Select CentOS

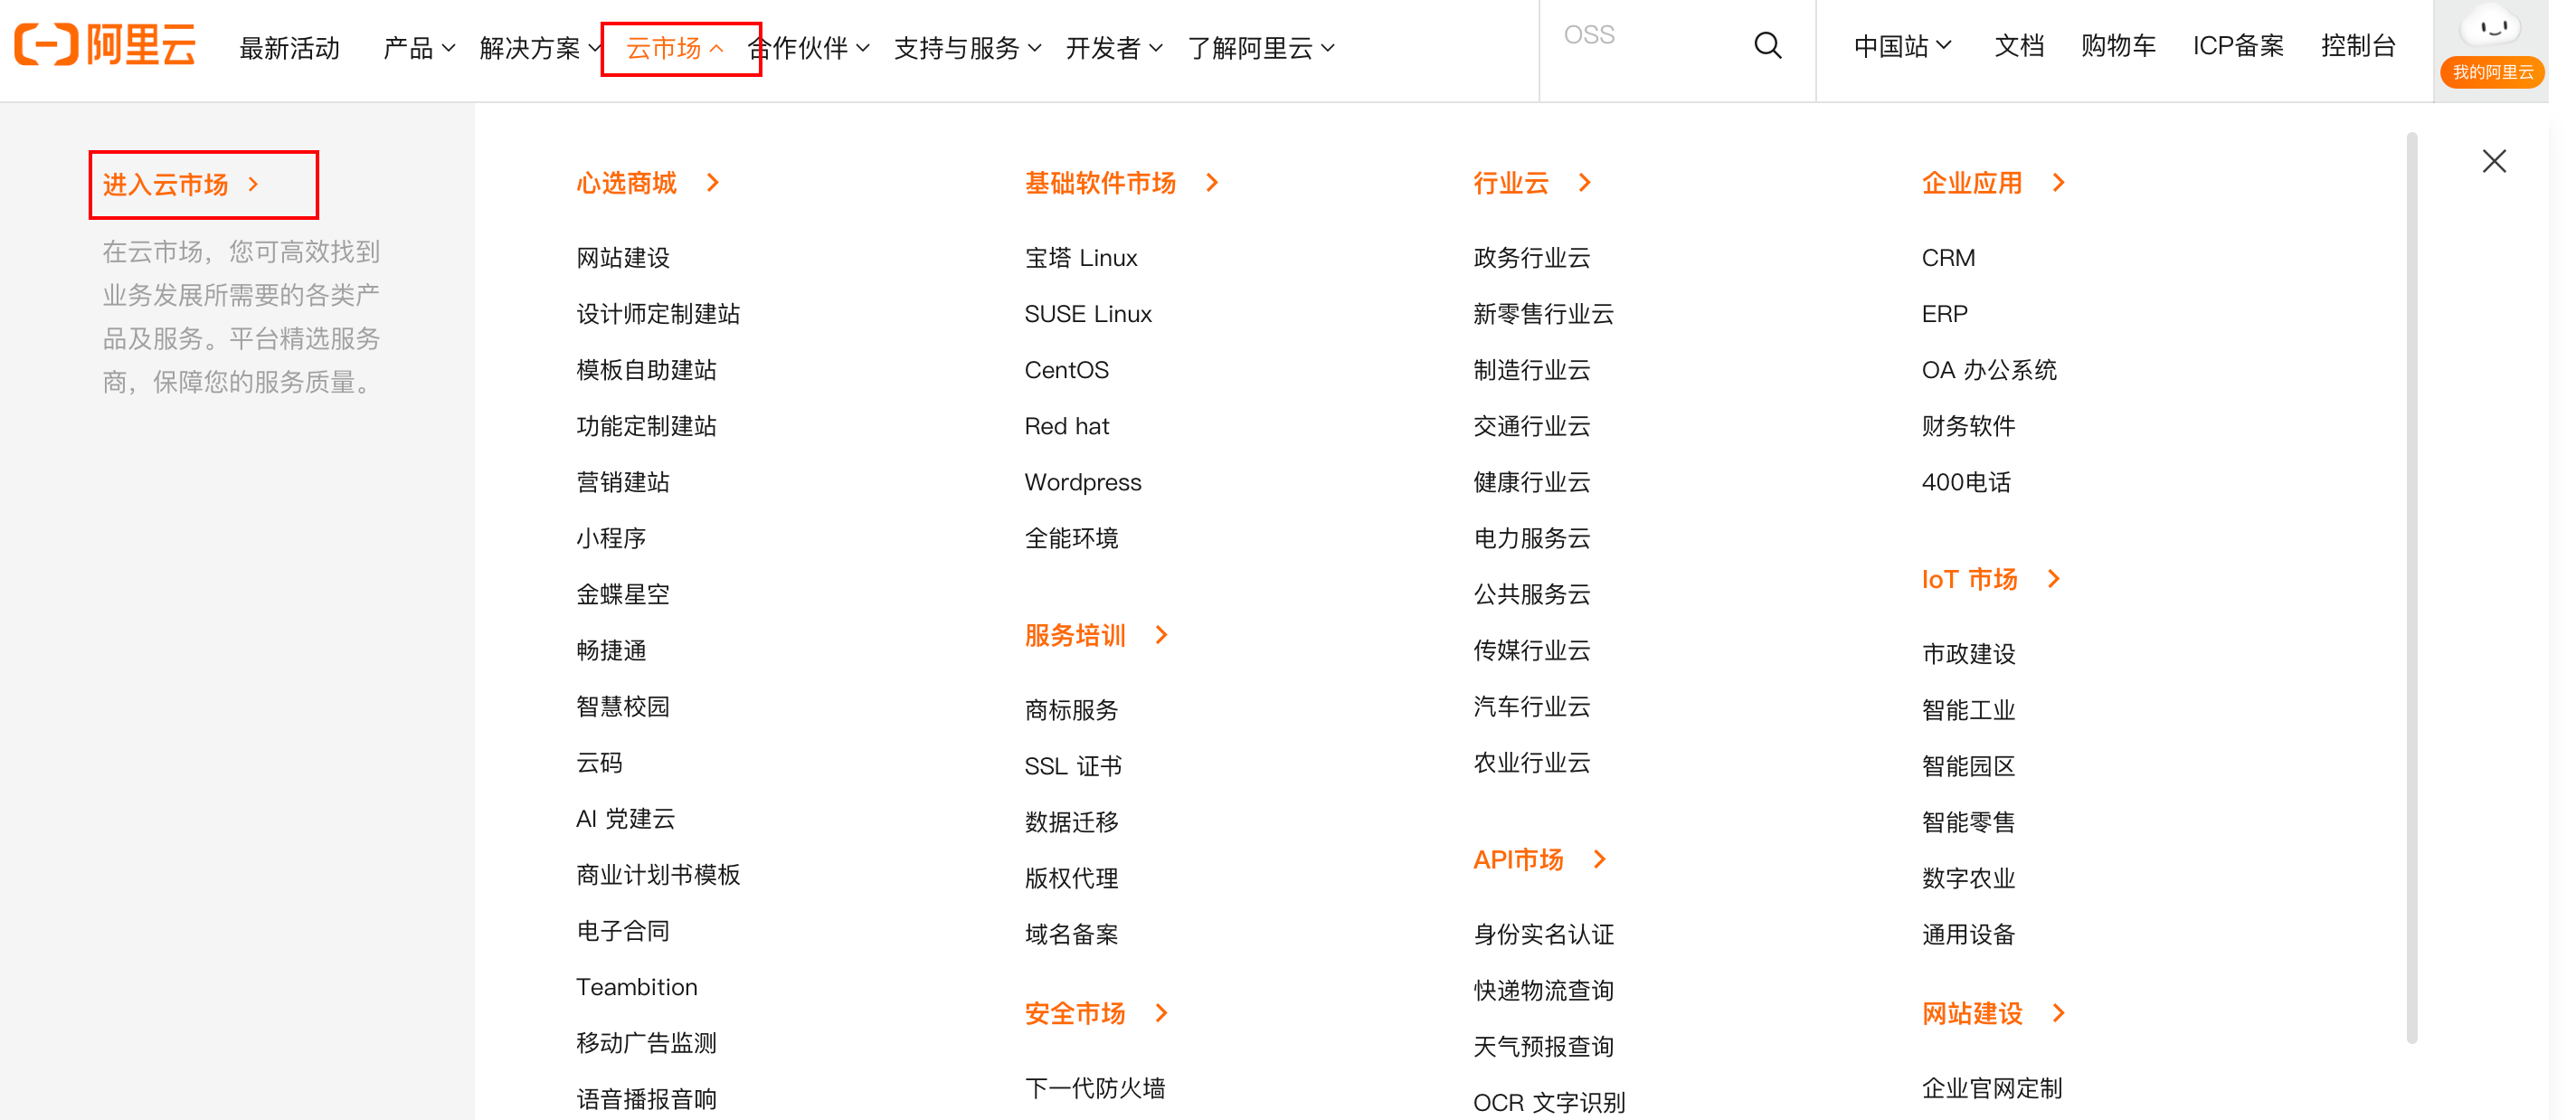[1066, 370]
